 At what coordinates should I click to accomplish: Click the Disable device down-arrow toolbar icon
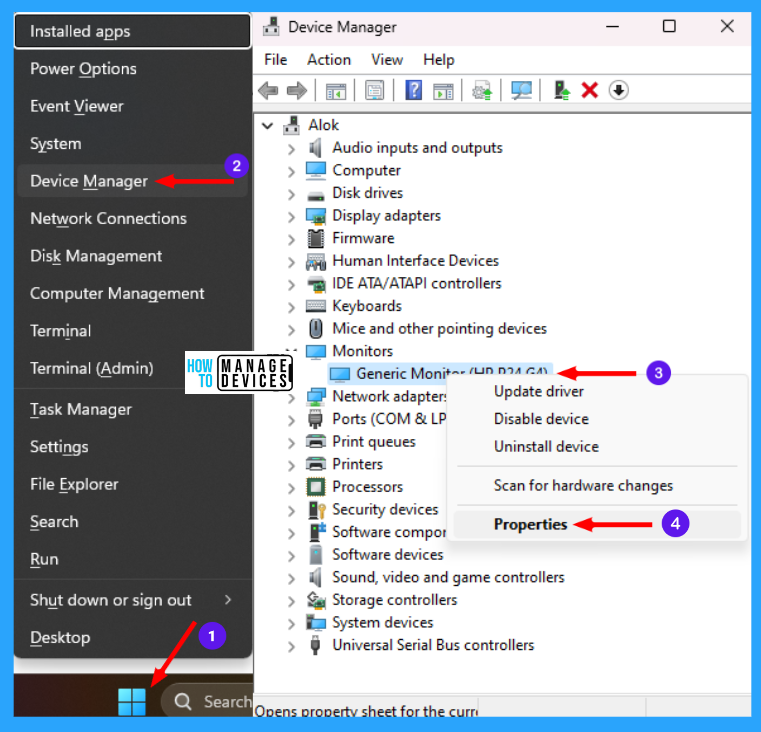tap(618, 90)
